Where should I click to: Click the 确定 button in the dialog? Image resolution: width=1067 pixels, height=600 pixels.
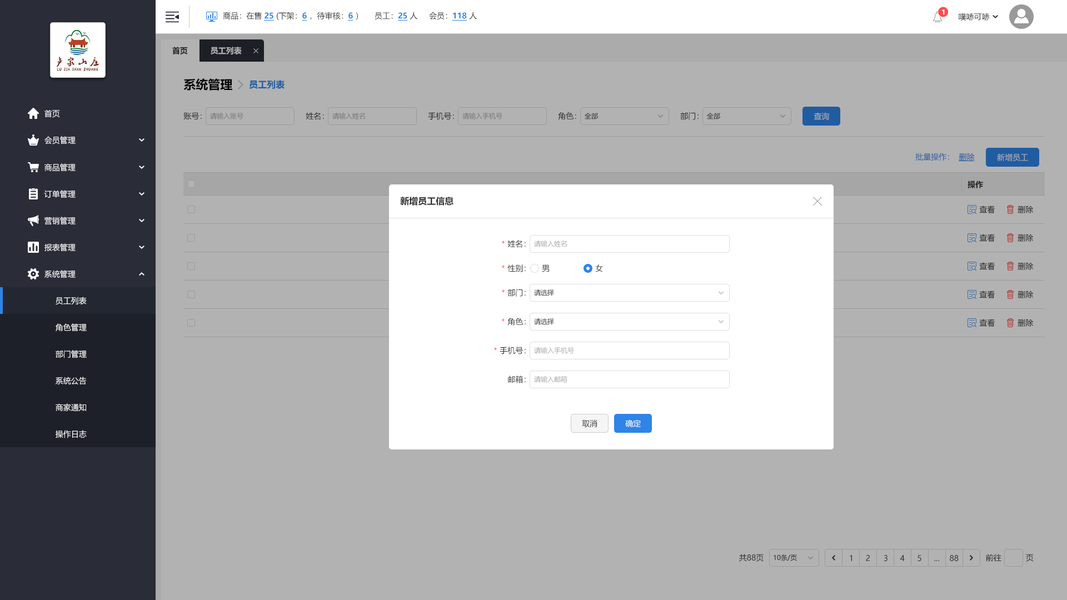point(633,423)
